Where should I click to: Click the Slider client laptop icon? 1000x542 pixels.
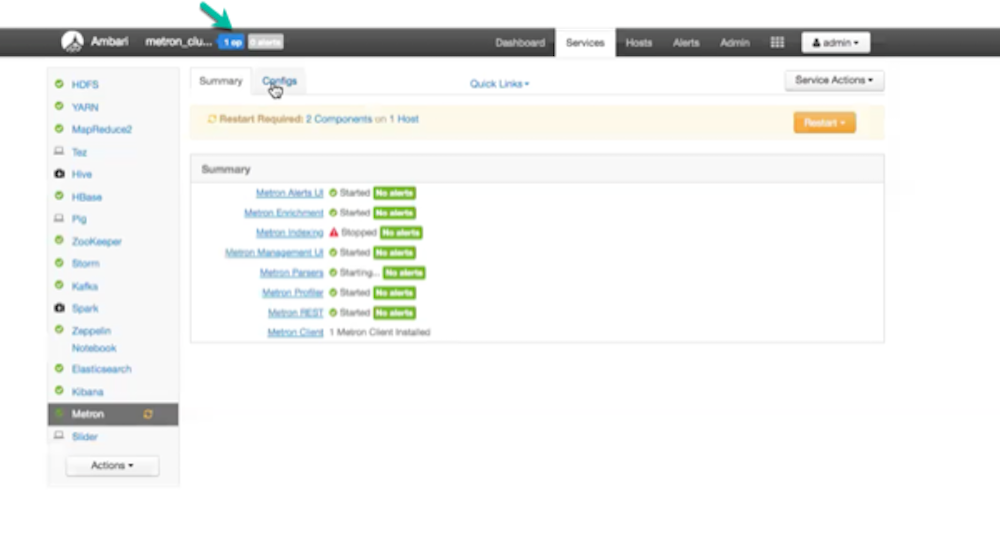pos(59,436)
